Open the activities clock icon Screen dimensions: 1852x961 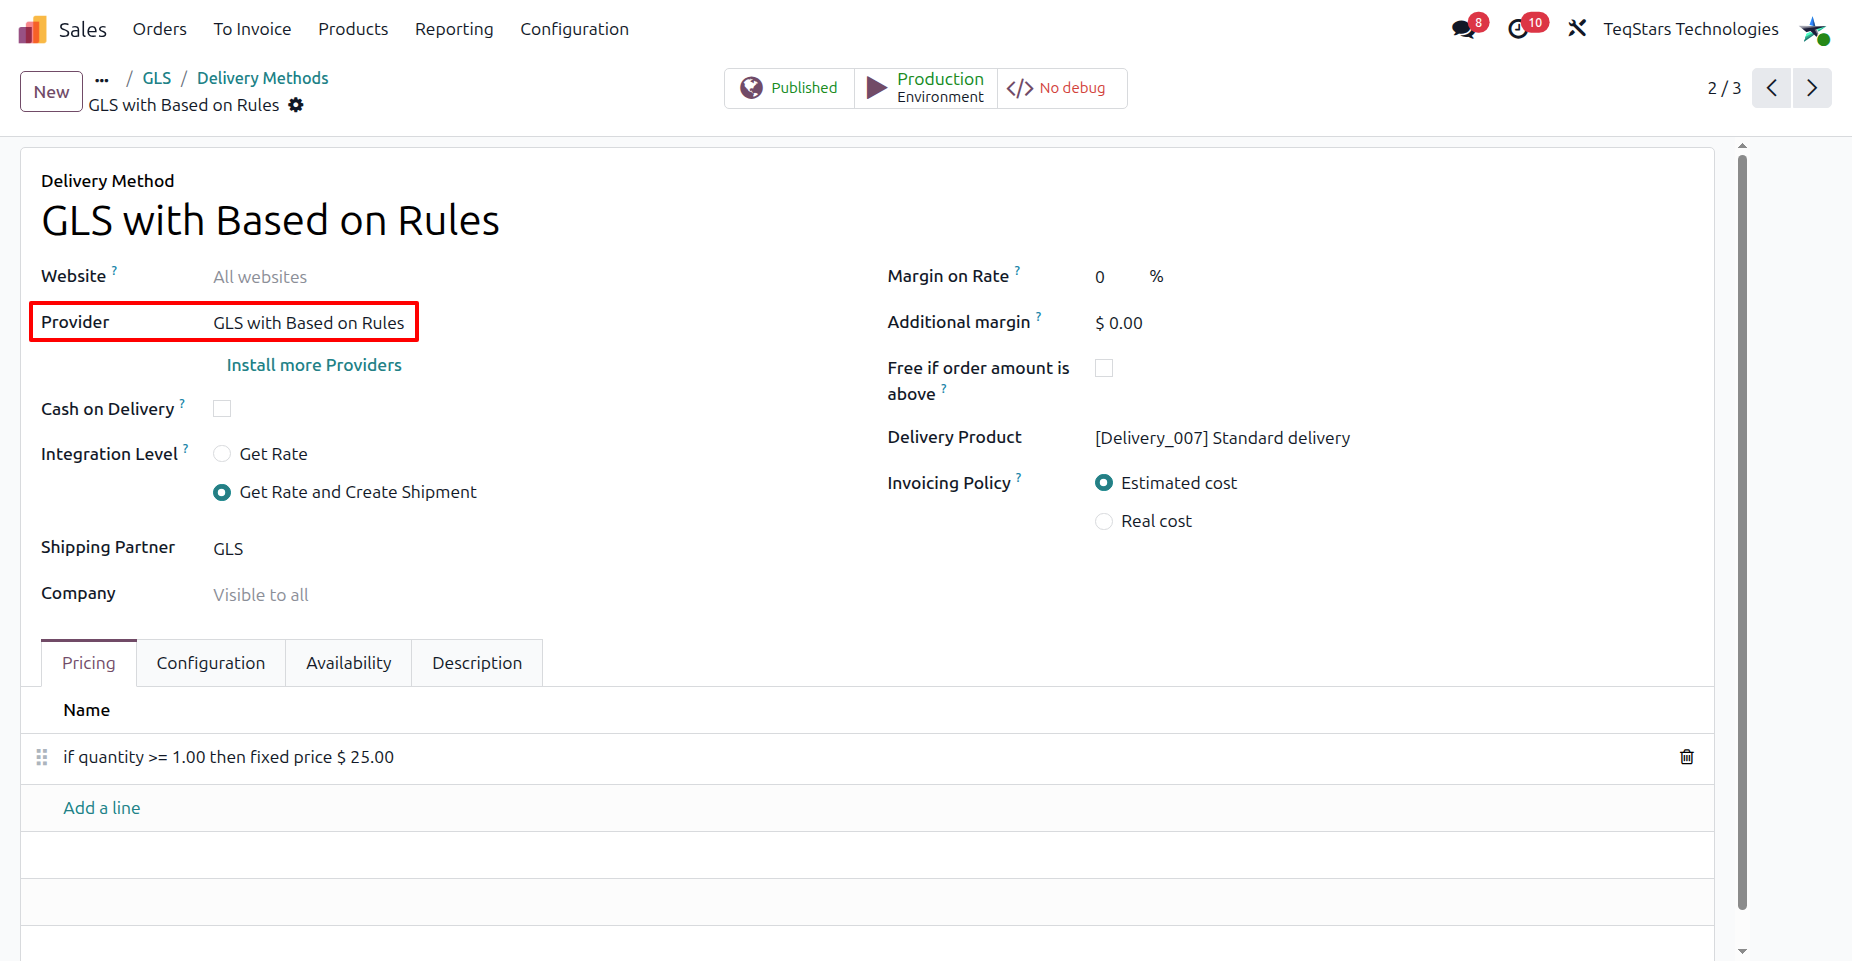[x=1518, y=29]
